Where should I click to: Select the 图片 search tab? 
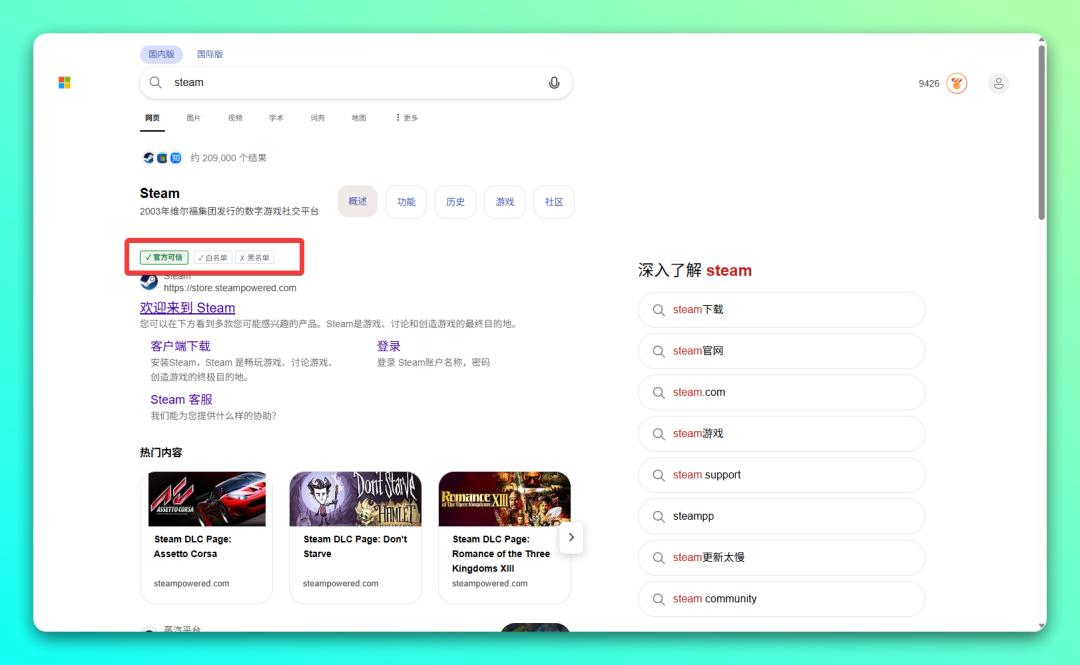[x=194, y=118]
